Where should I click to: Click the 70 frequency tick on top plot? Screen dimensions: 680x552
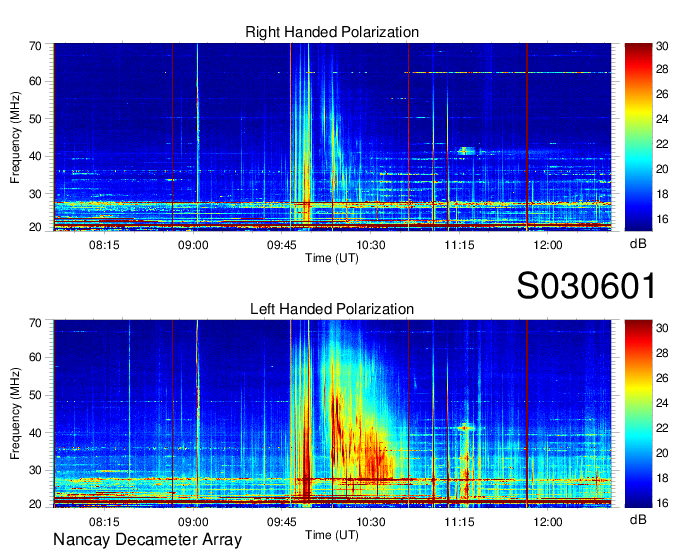tap(35, 46)
